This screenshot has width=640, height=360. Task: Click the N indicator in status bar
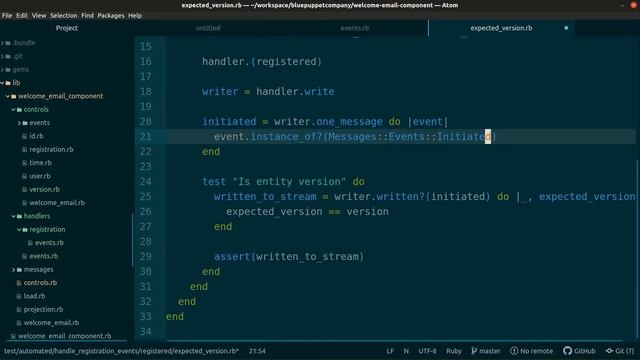pos(406,351)
